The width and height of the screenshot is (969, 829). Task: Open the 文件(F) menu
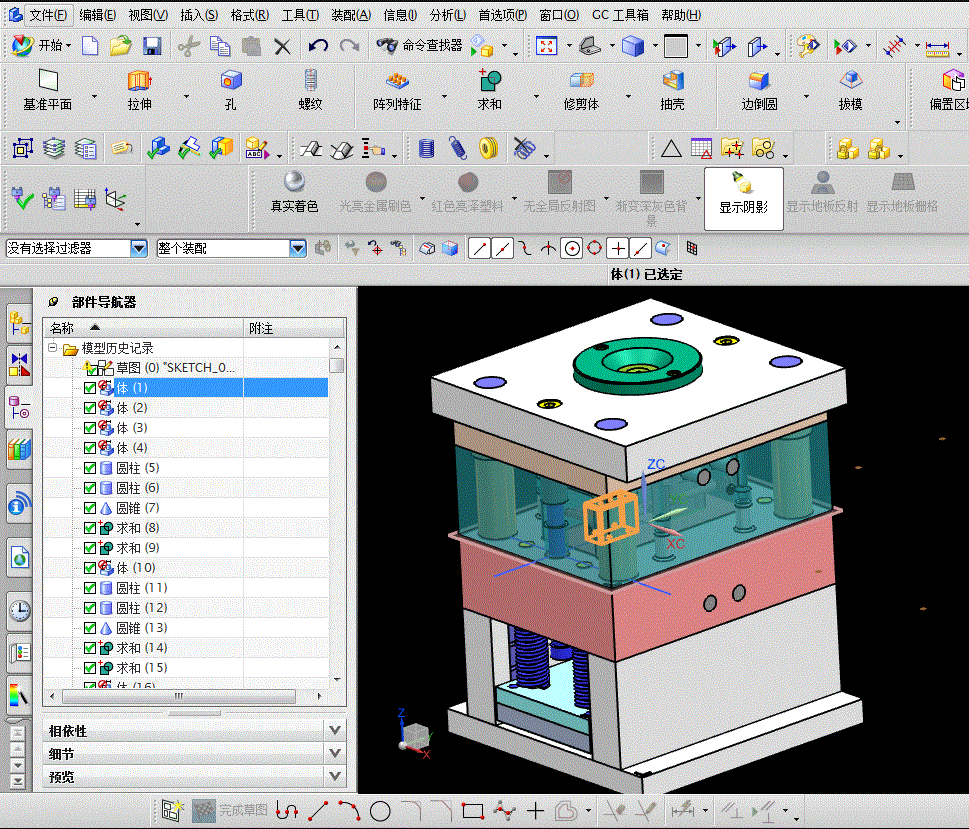coord(47,15)
